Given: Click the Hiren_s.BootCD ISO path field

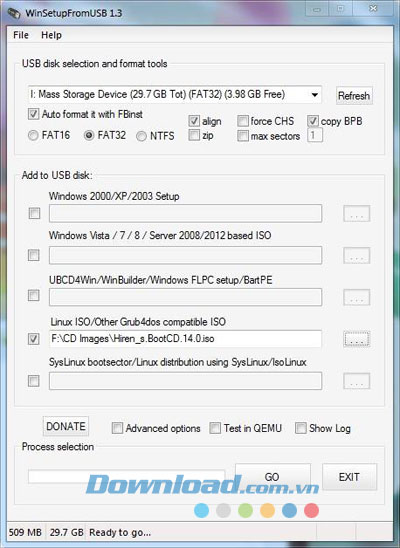Looking at the screenshot, I should (185, 339).
